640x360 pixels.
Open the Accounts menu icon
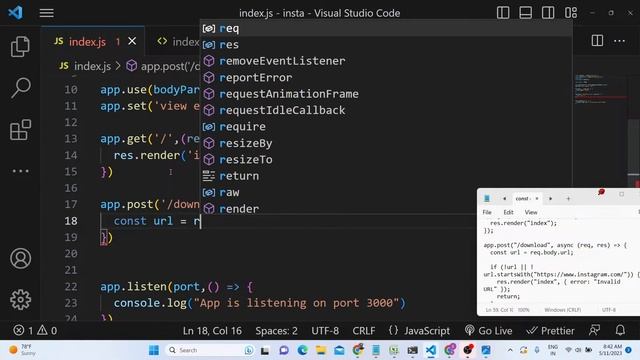(20, 258)
